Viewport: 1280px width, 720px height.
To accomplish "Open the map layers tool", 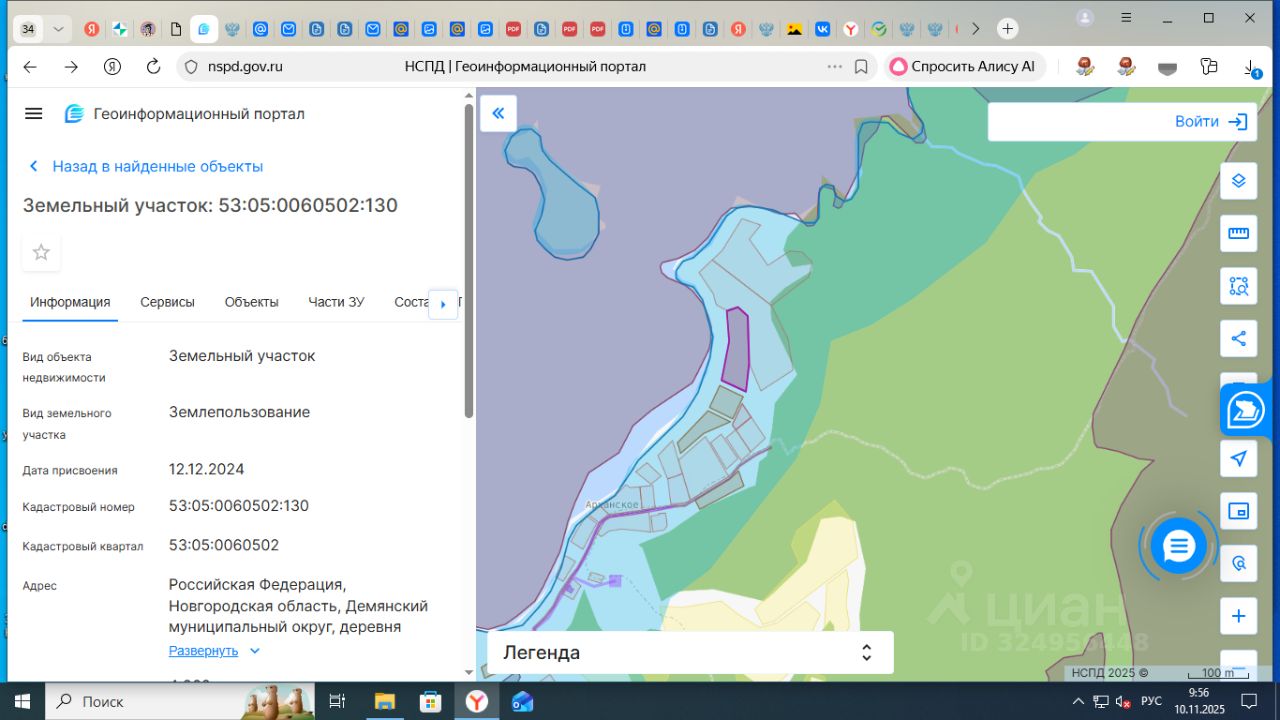I will point(1238,181).
